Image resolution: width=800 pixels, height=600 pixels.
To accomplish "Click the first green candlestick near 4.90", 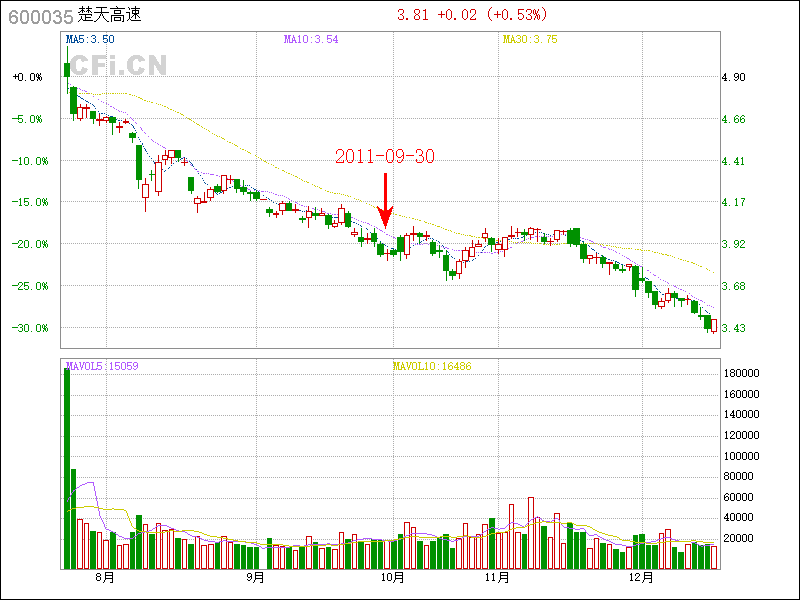I will [67, 69].
